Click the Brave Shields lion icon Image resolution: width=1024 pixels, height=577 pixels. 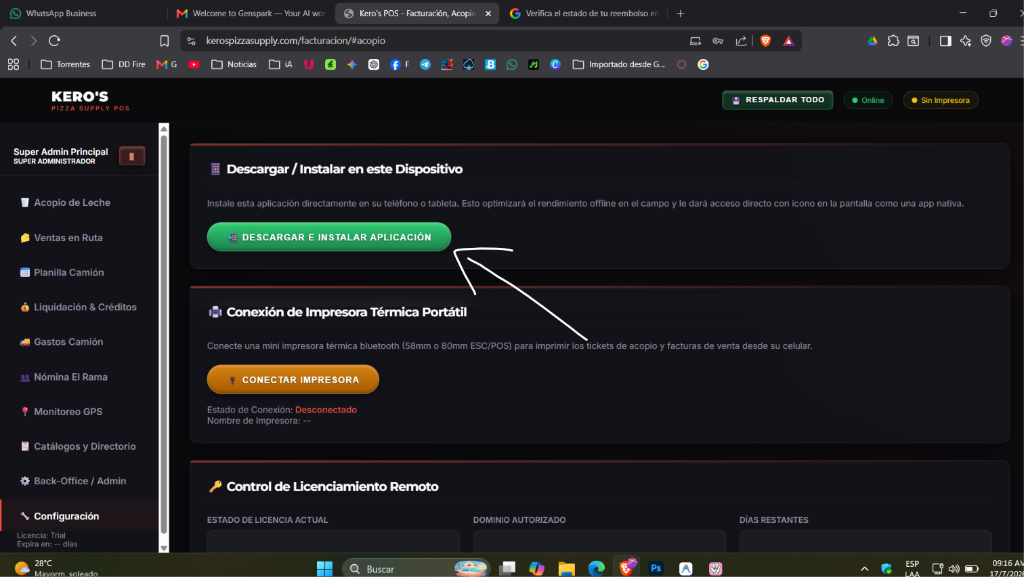765,40
